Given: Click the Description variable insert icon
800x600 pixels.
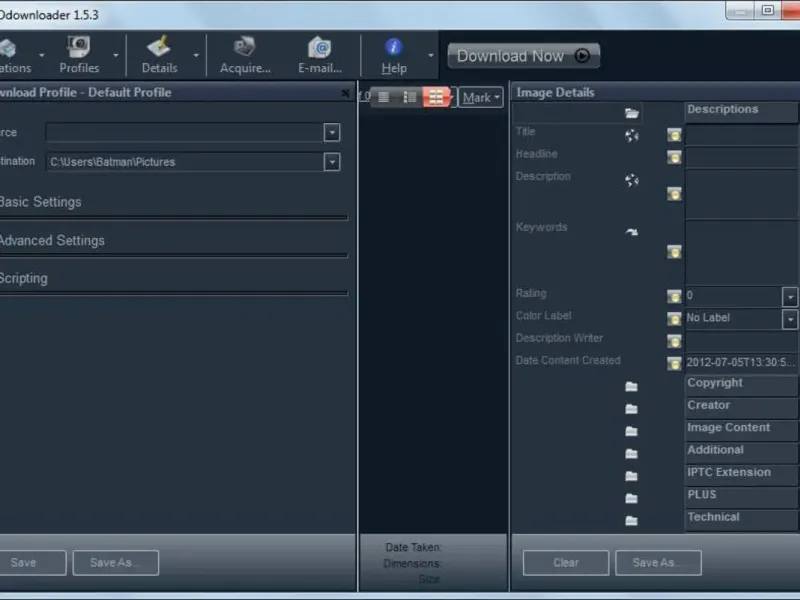Looking at the screenshot, I should (x=632, y=180).
